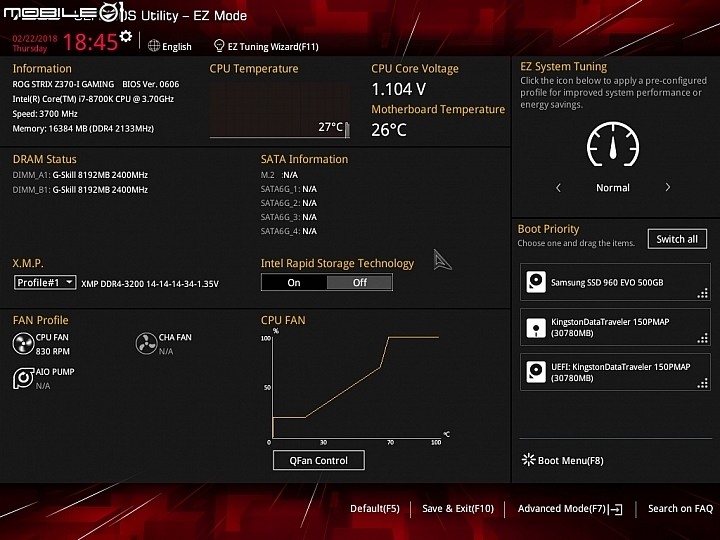Select the AIO PUMP icon
The width and height of the screenshot is (720, 540).
coord(23,378)
